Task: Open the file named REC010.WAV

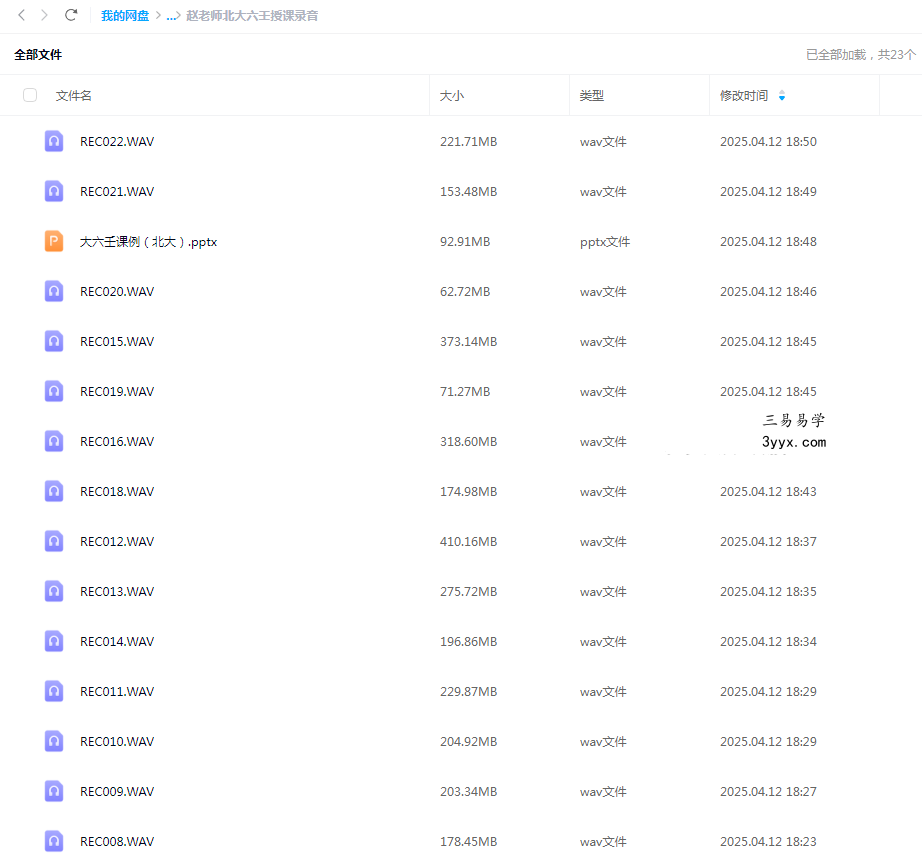Action: [x=117, y=742]
